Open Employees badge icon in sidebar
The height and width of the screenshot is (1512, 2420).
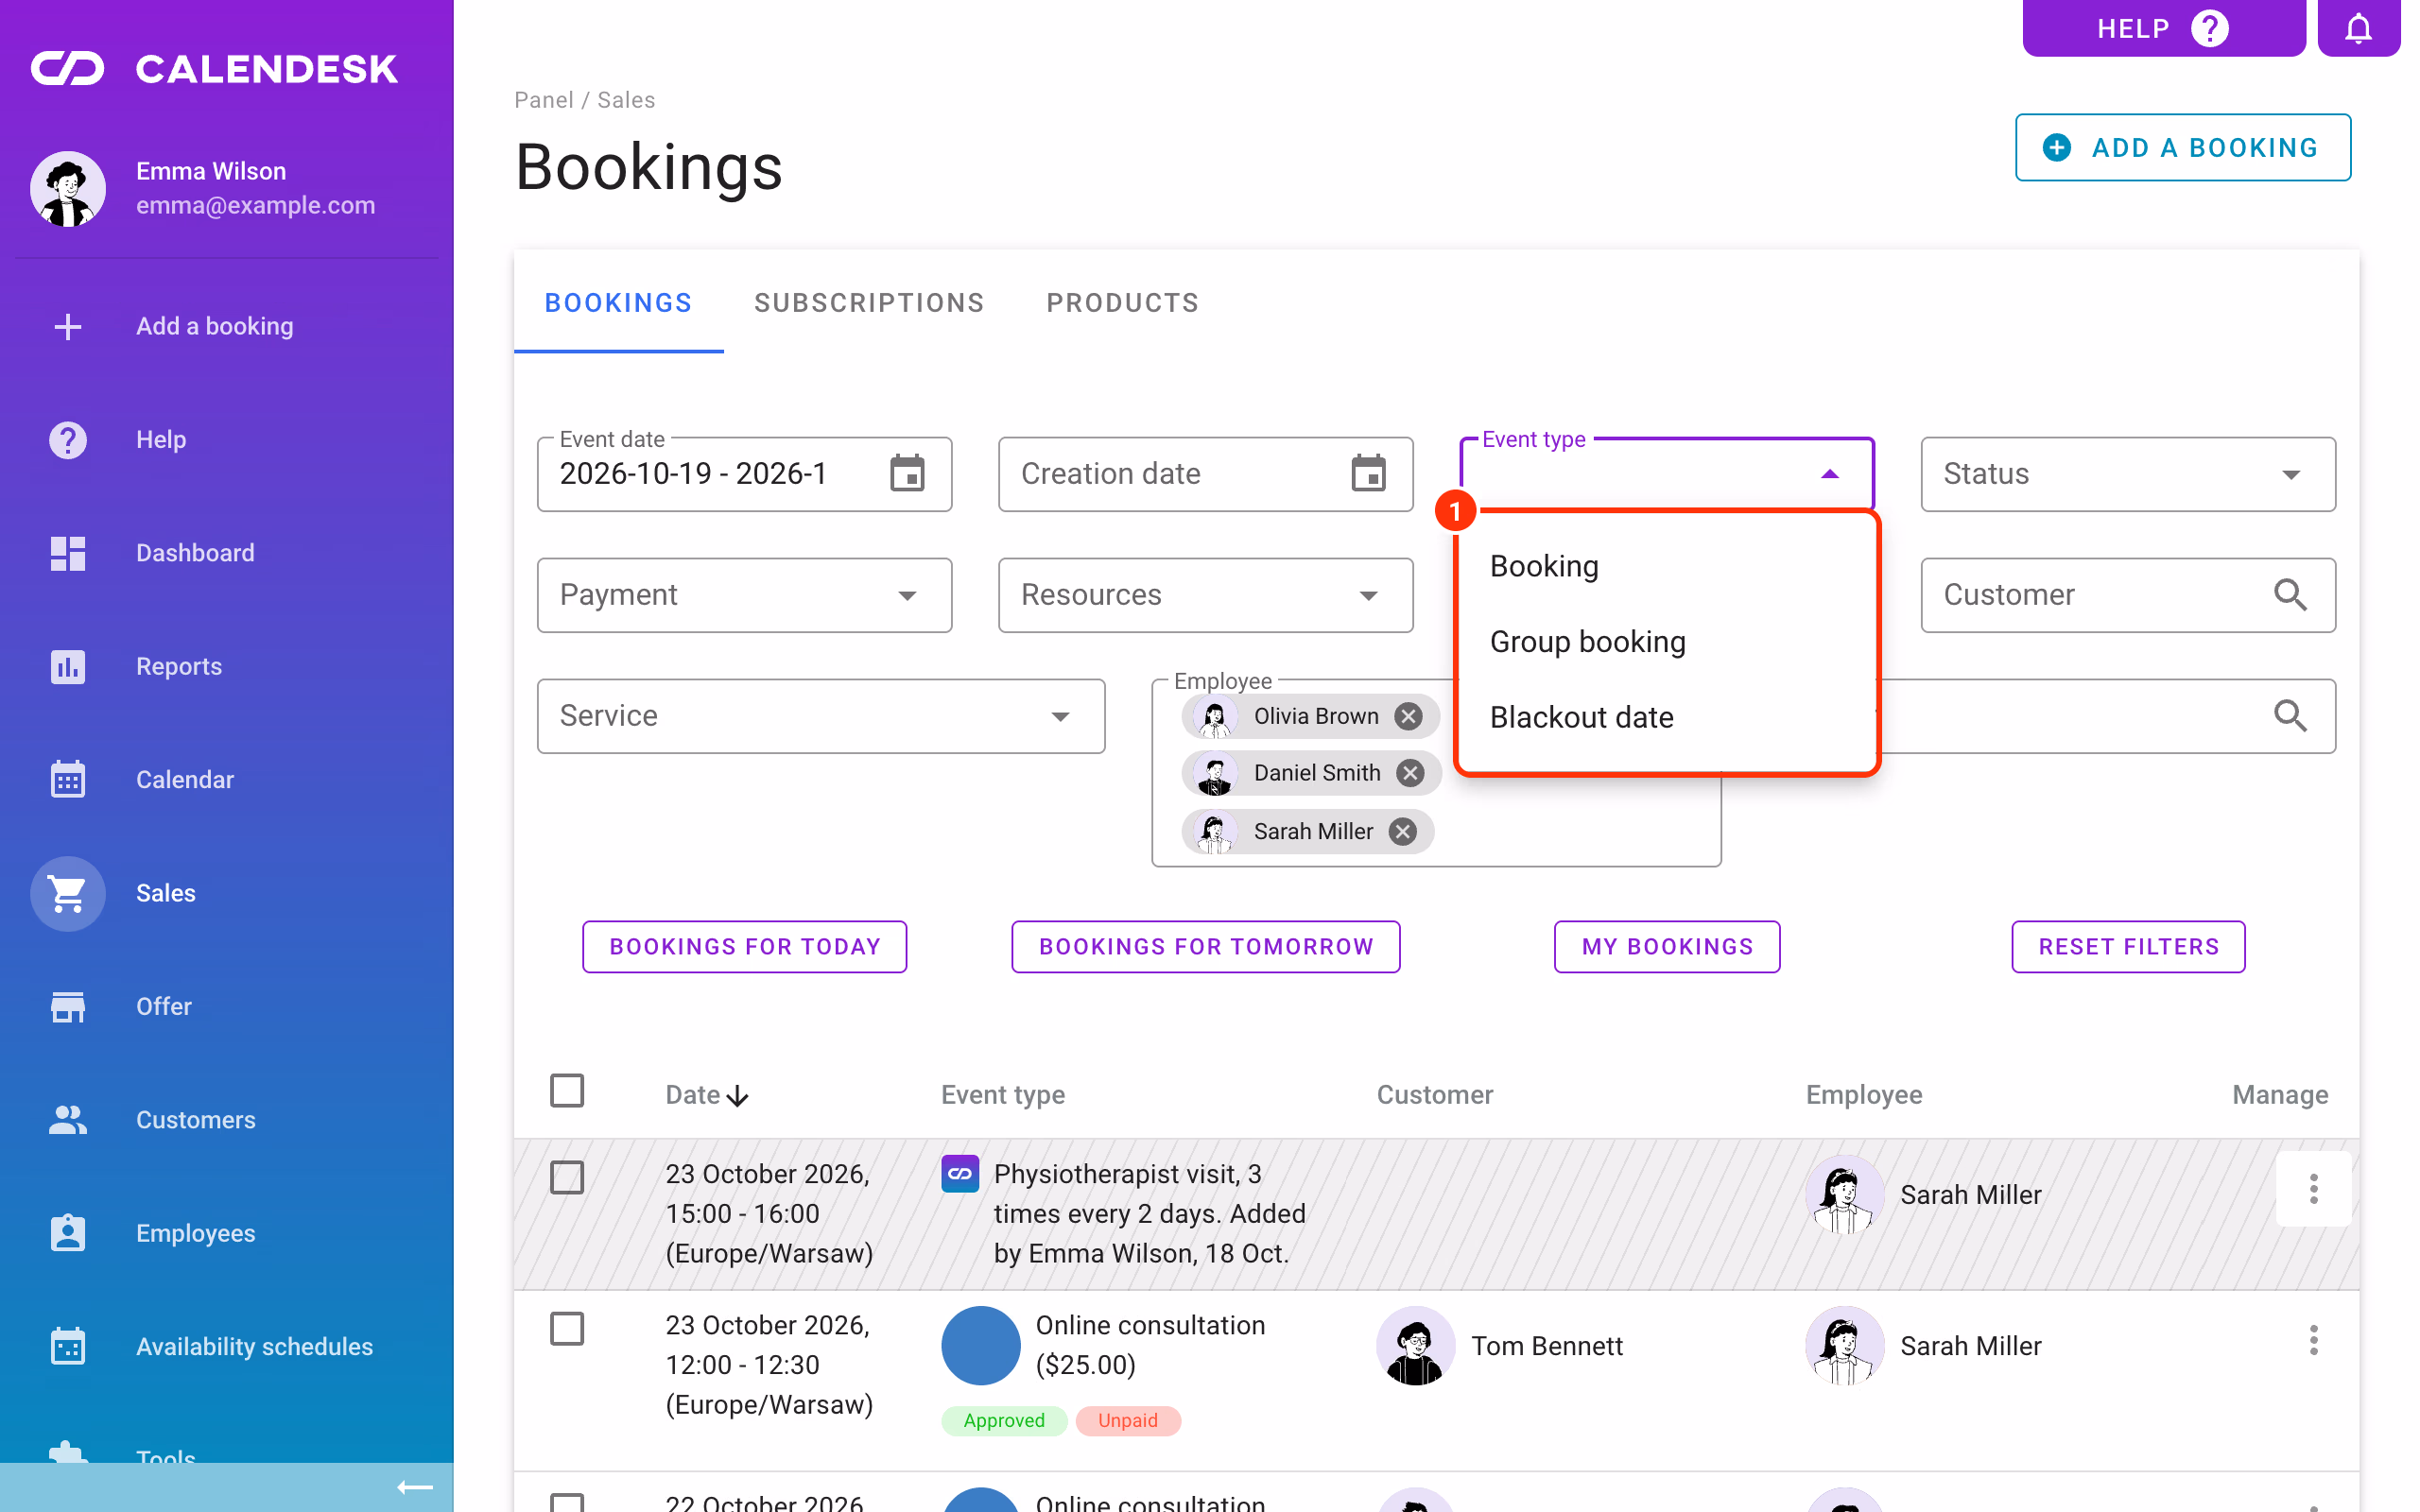(68, 1233)
